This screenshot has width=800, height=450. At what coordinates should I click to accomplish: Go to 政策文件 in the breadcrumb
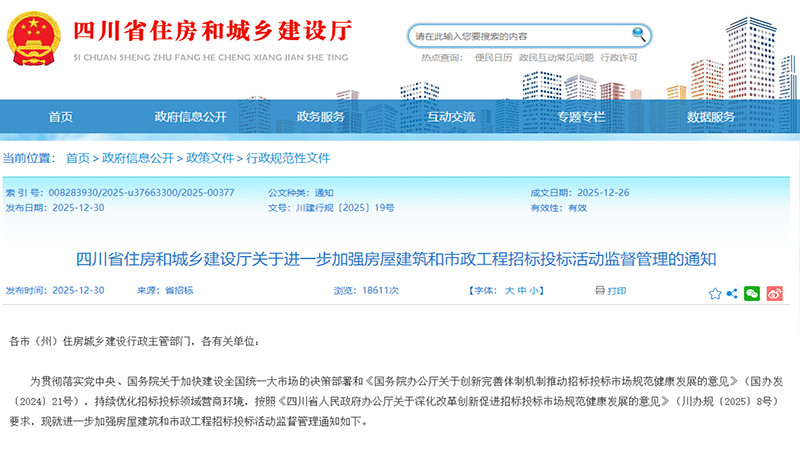point(210,158)
